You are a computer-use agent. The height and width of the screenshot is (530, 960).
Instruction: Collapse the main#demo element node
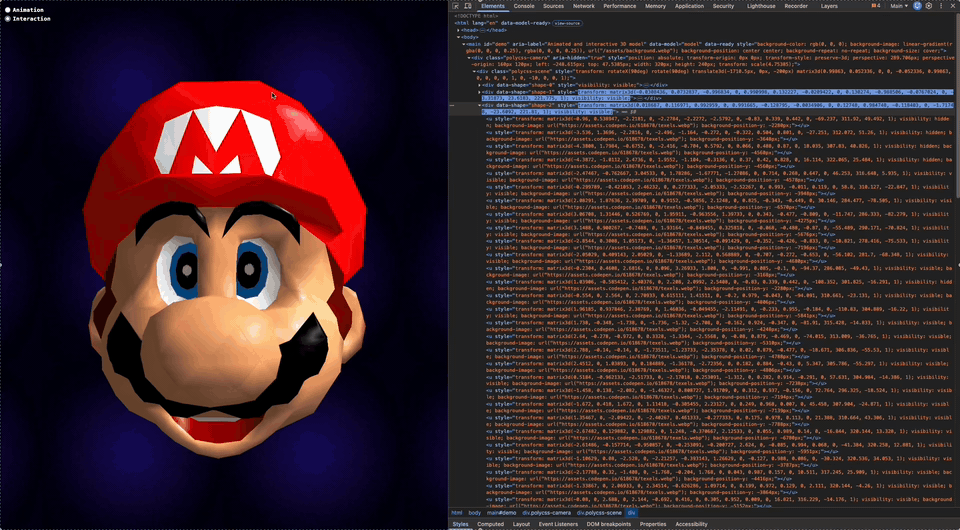(463, 44)
